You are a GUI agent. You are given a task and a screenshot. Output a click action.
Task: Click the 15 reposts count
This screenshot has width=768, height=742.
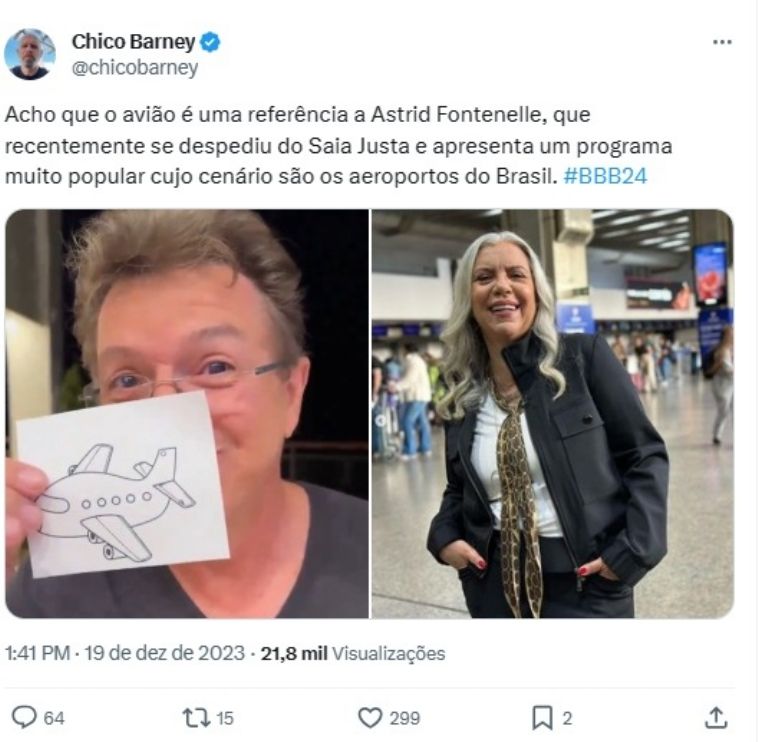224,718
